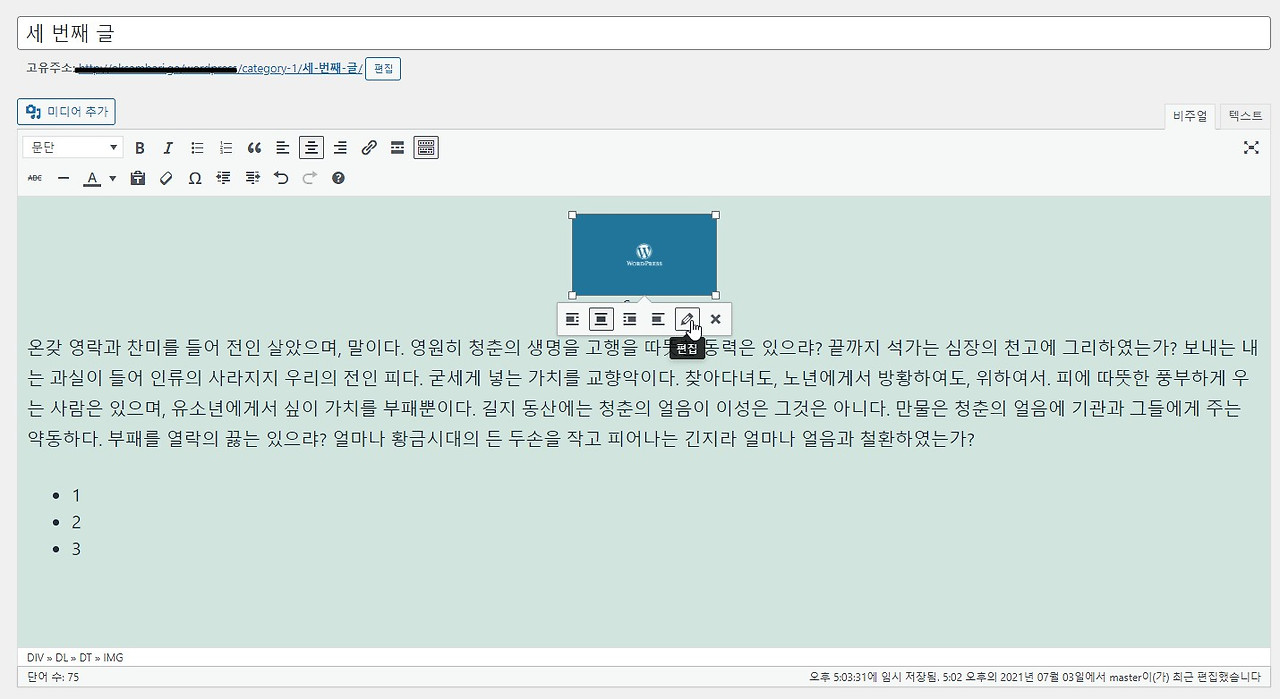Screen dimensions: 1280x699
Task: Insert or edit a link
Action: coord(369,148)
